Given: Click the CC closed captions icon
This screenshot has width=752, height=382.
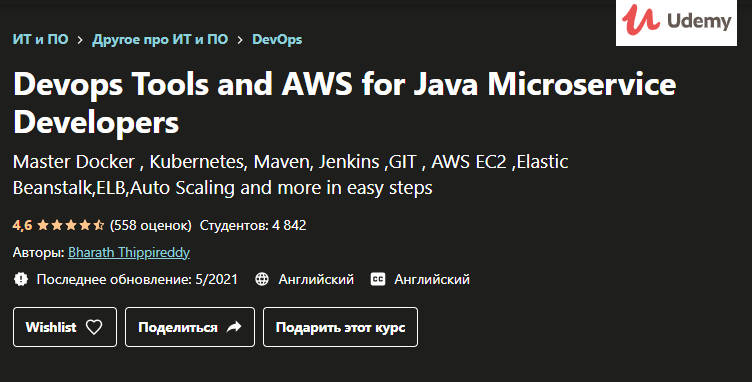Looking at the screenshot, I should 378,279.
